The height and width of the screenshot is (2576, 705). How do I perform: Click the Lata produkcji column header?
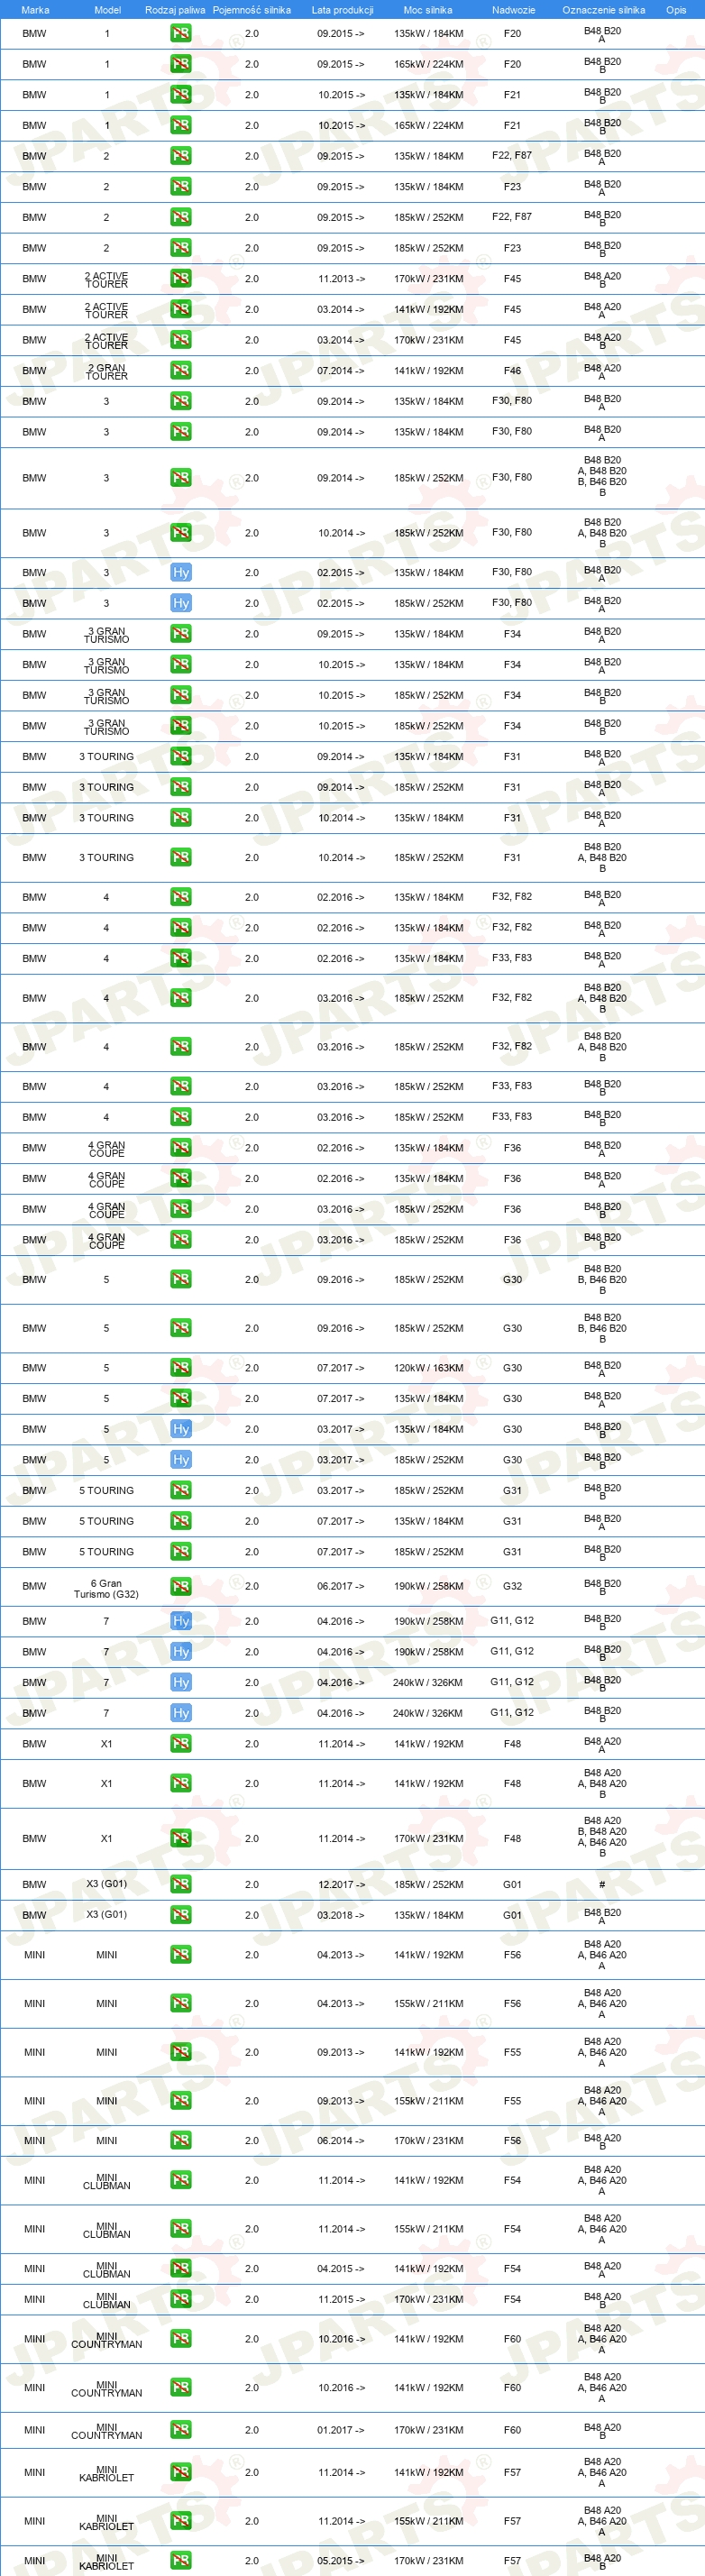(342, 10)
